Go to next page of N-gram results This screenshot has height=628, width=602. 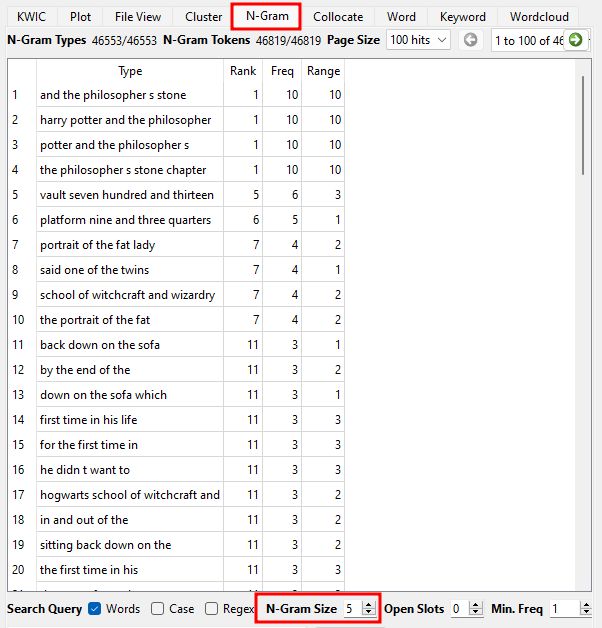[576, 40]
